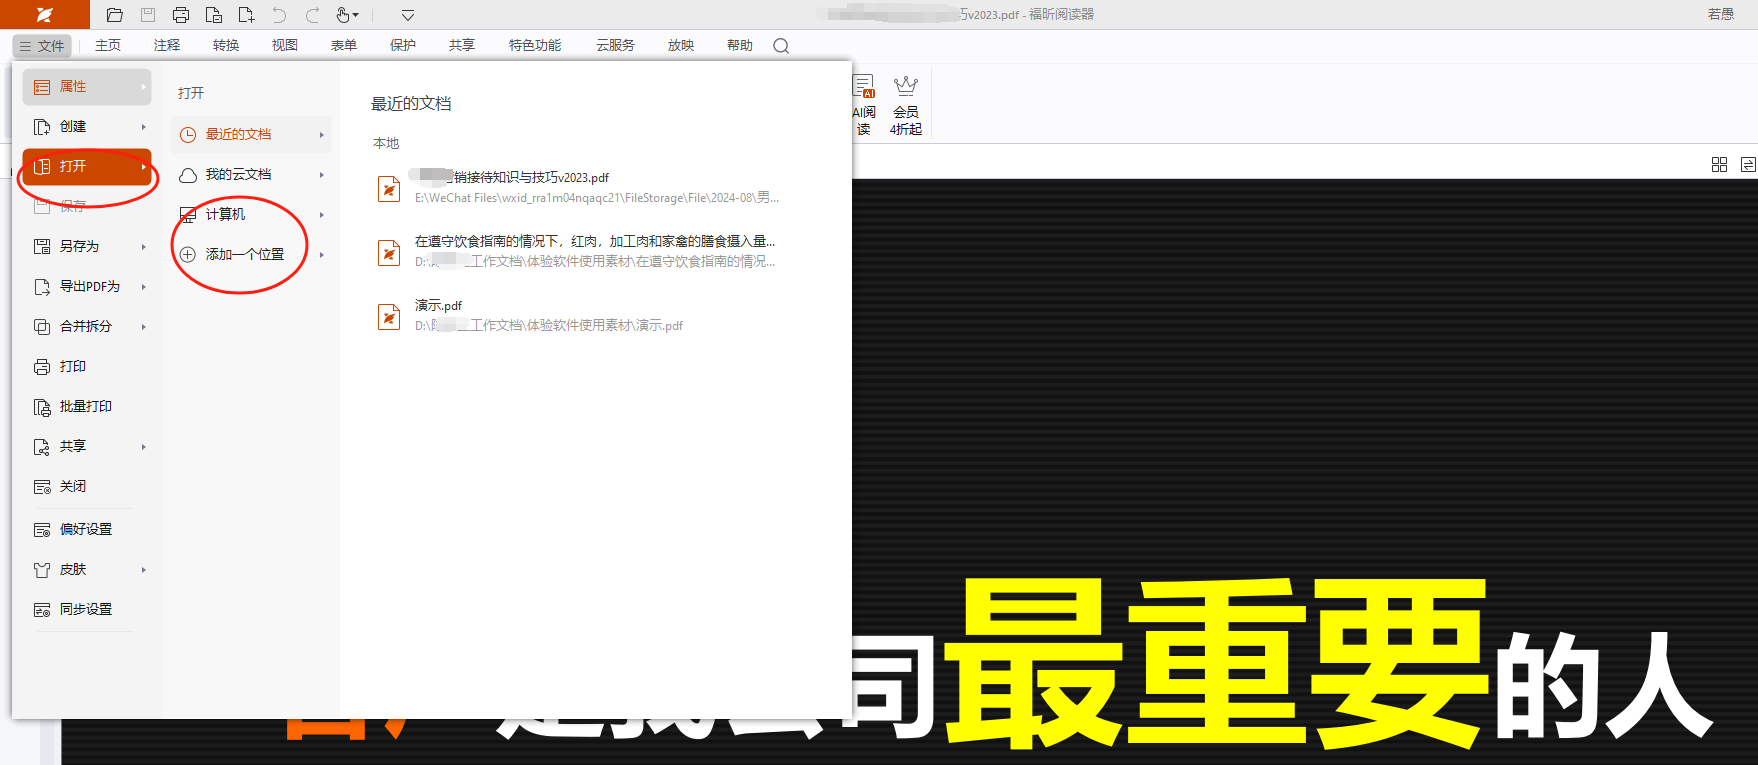The image size is (1758, 765).
Task: Expand the 导出PDF为 submenu
Action: tap(144, 287)
